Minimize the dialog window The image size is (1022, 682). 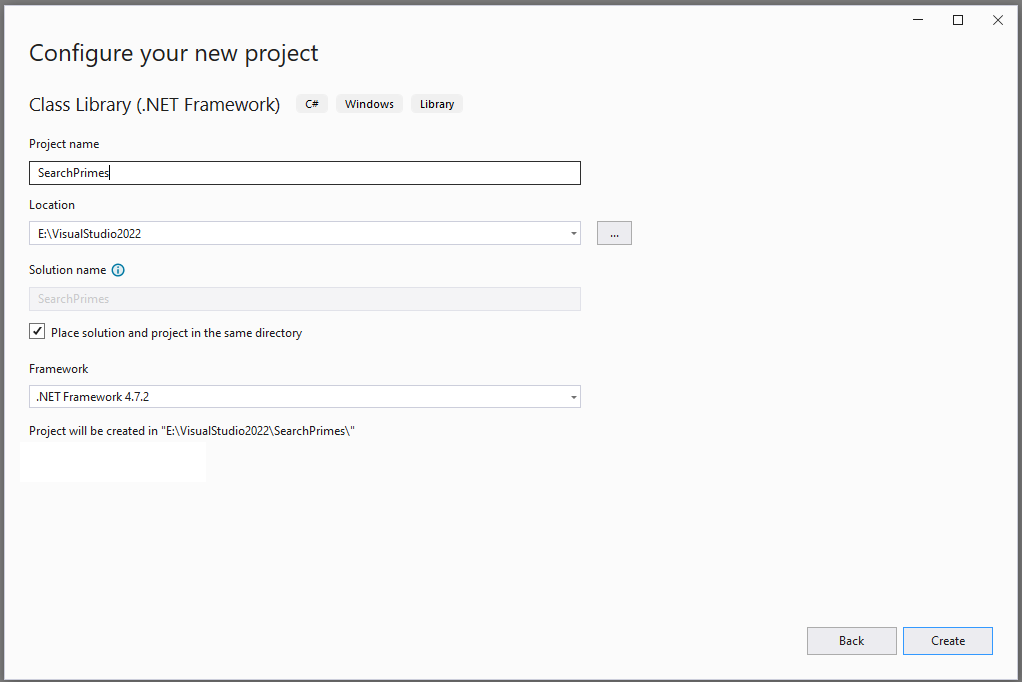click(918, 20)
